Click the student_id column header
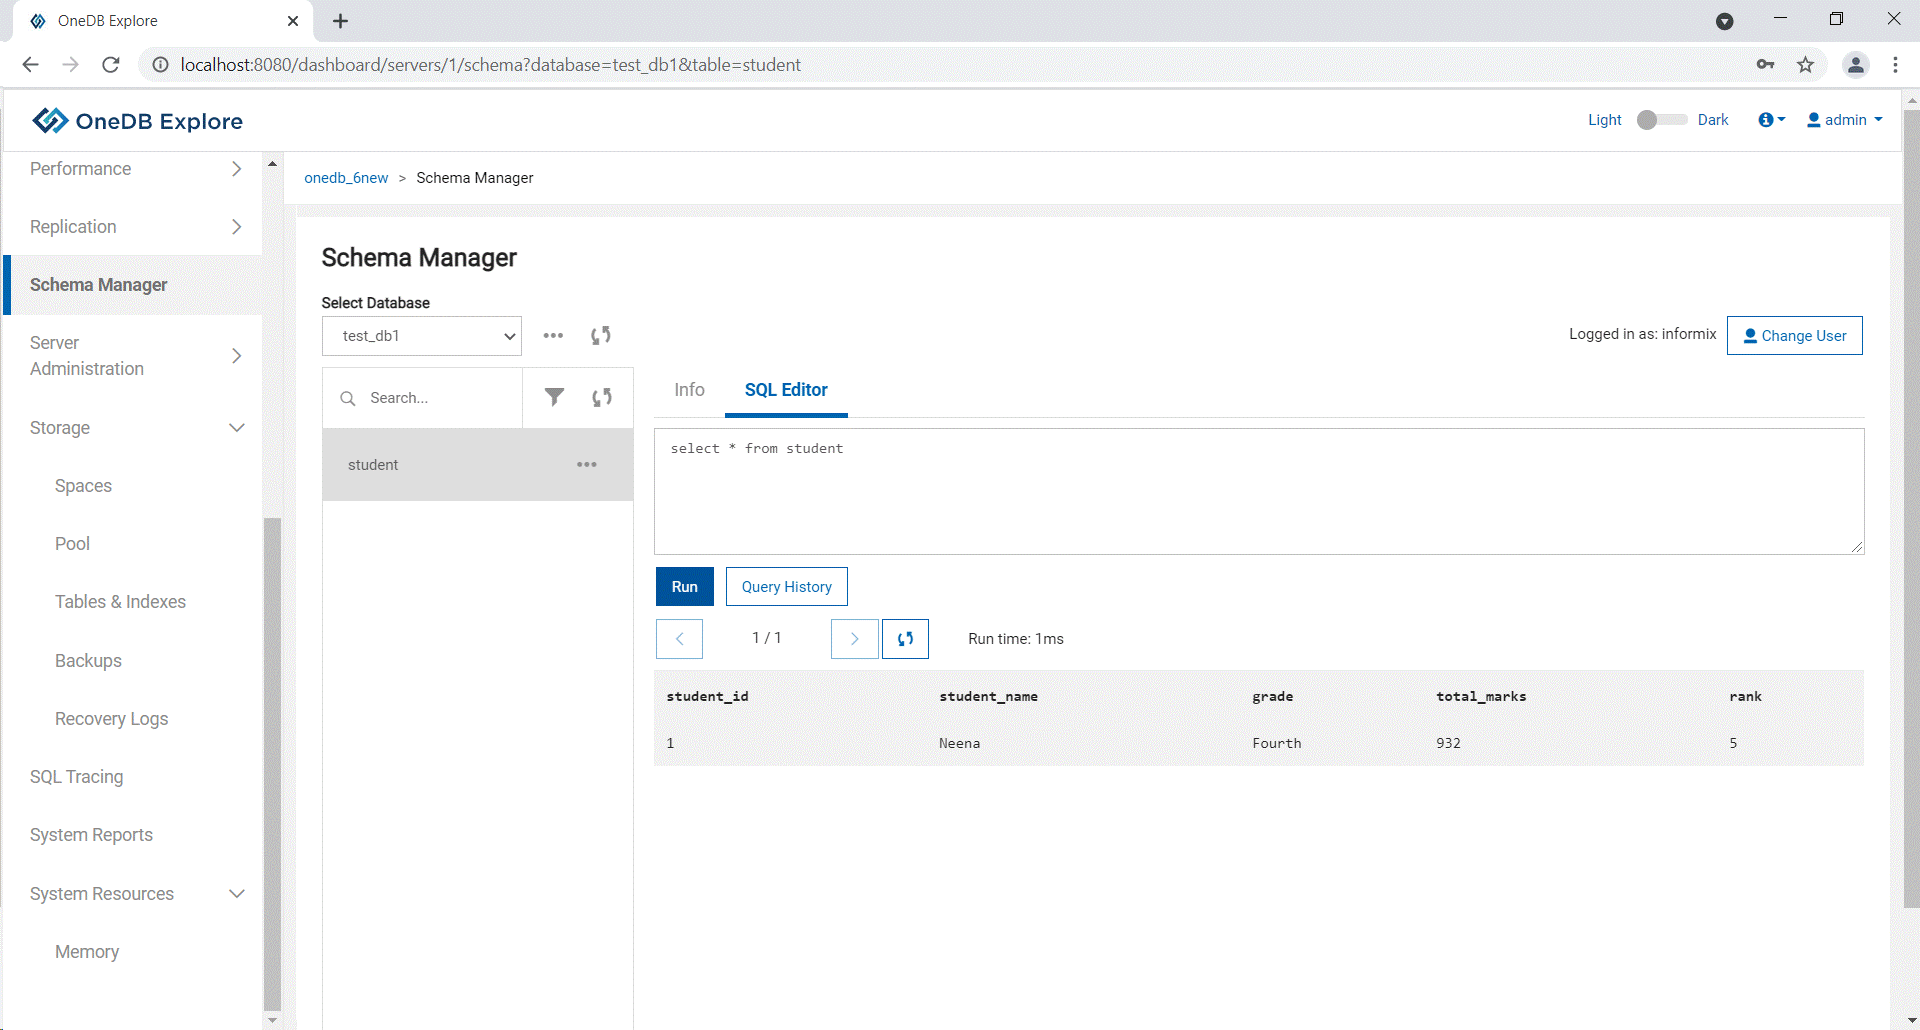Image resolution: width=1920 pixels, height=1030 pixels. pyautogui.click(x=707, y=697)
